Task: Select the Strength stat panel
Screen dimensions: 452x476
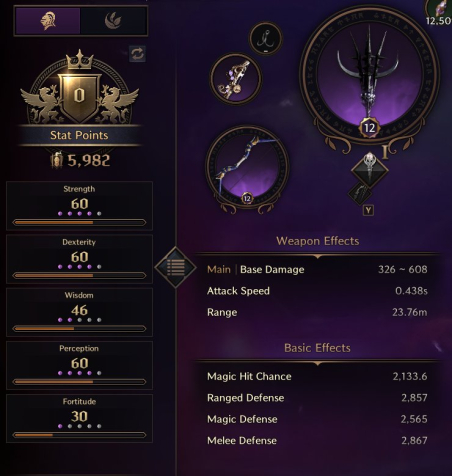Action: point(79,206)
